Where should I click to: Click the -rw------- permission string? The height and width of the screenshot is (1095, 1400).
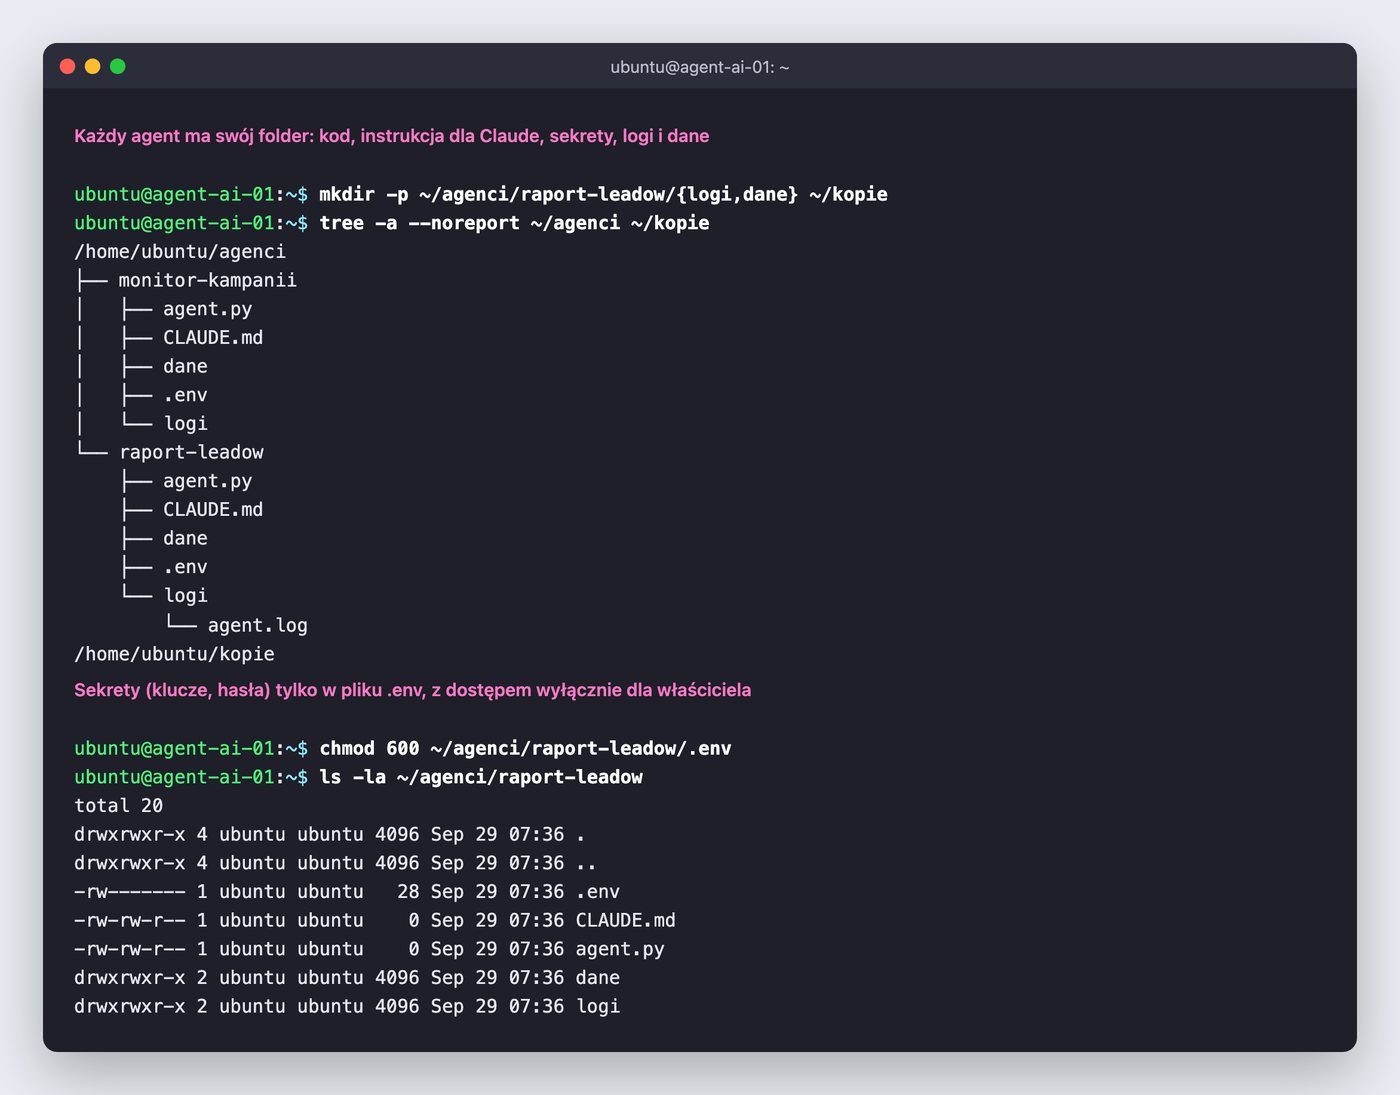(x=130, y=892)
